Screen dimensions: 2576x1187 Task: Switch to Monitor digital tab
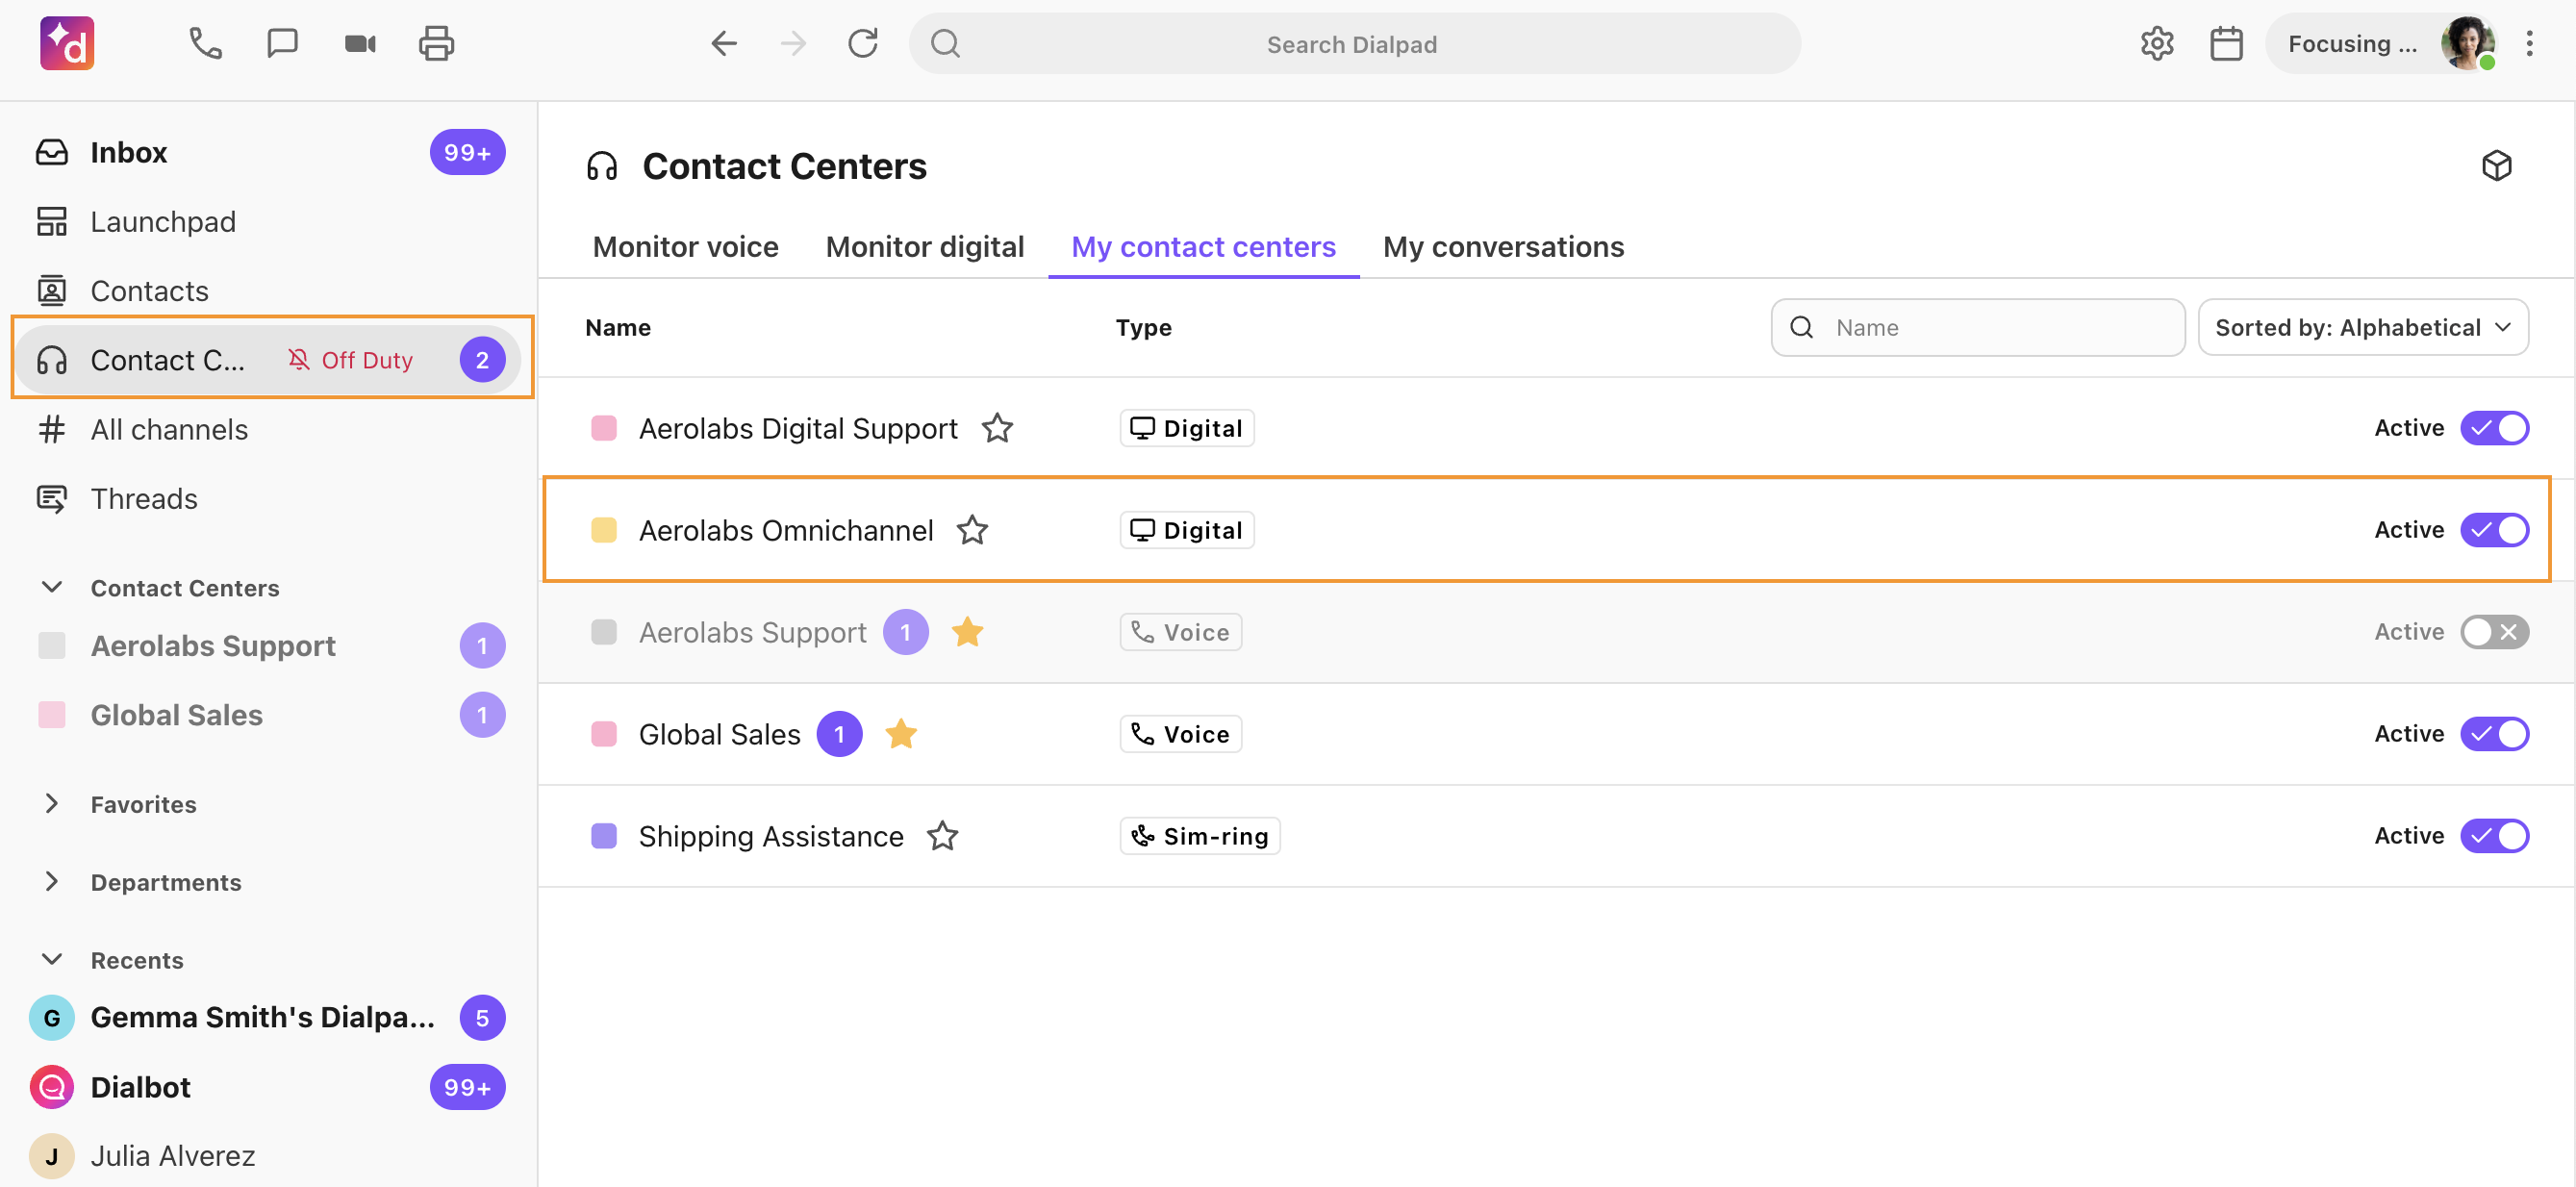924,247
